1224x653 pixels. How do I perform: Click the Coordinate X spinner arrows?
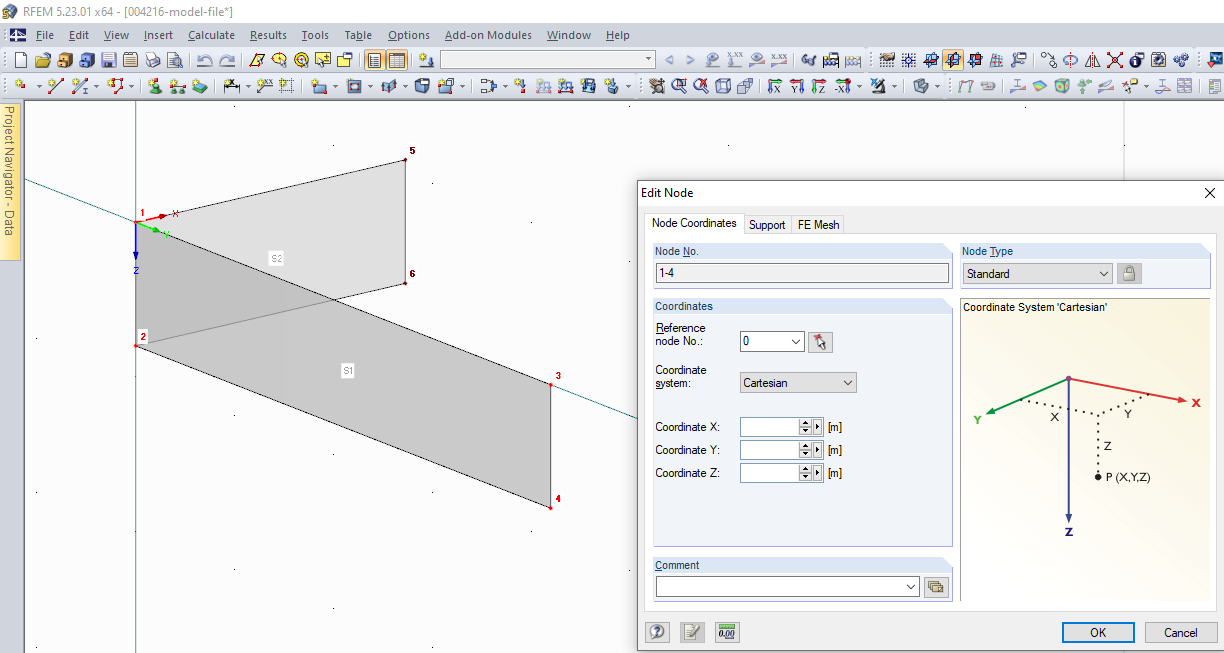pyautogui.click(x=805, y=427)
